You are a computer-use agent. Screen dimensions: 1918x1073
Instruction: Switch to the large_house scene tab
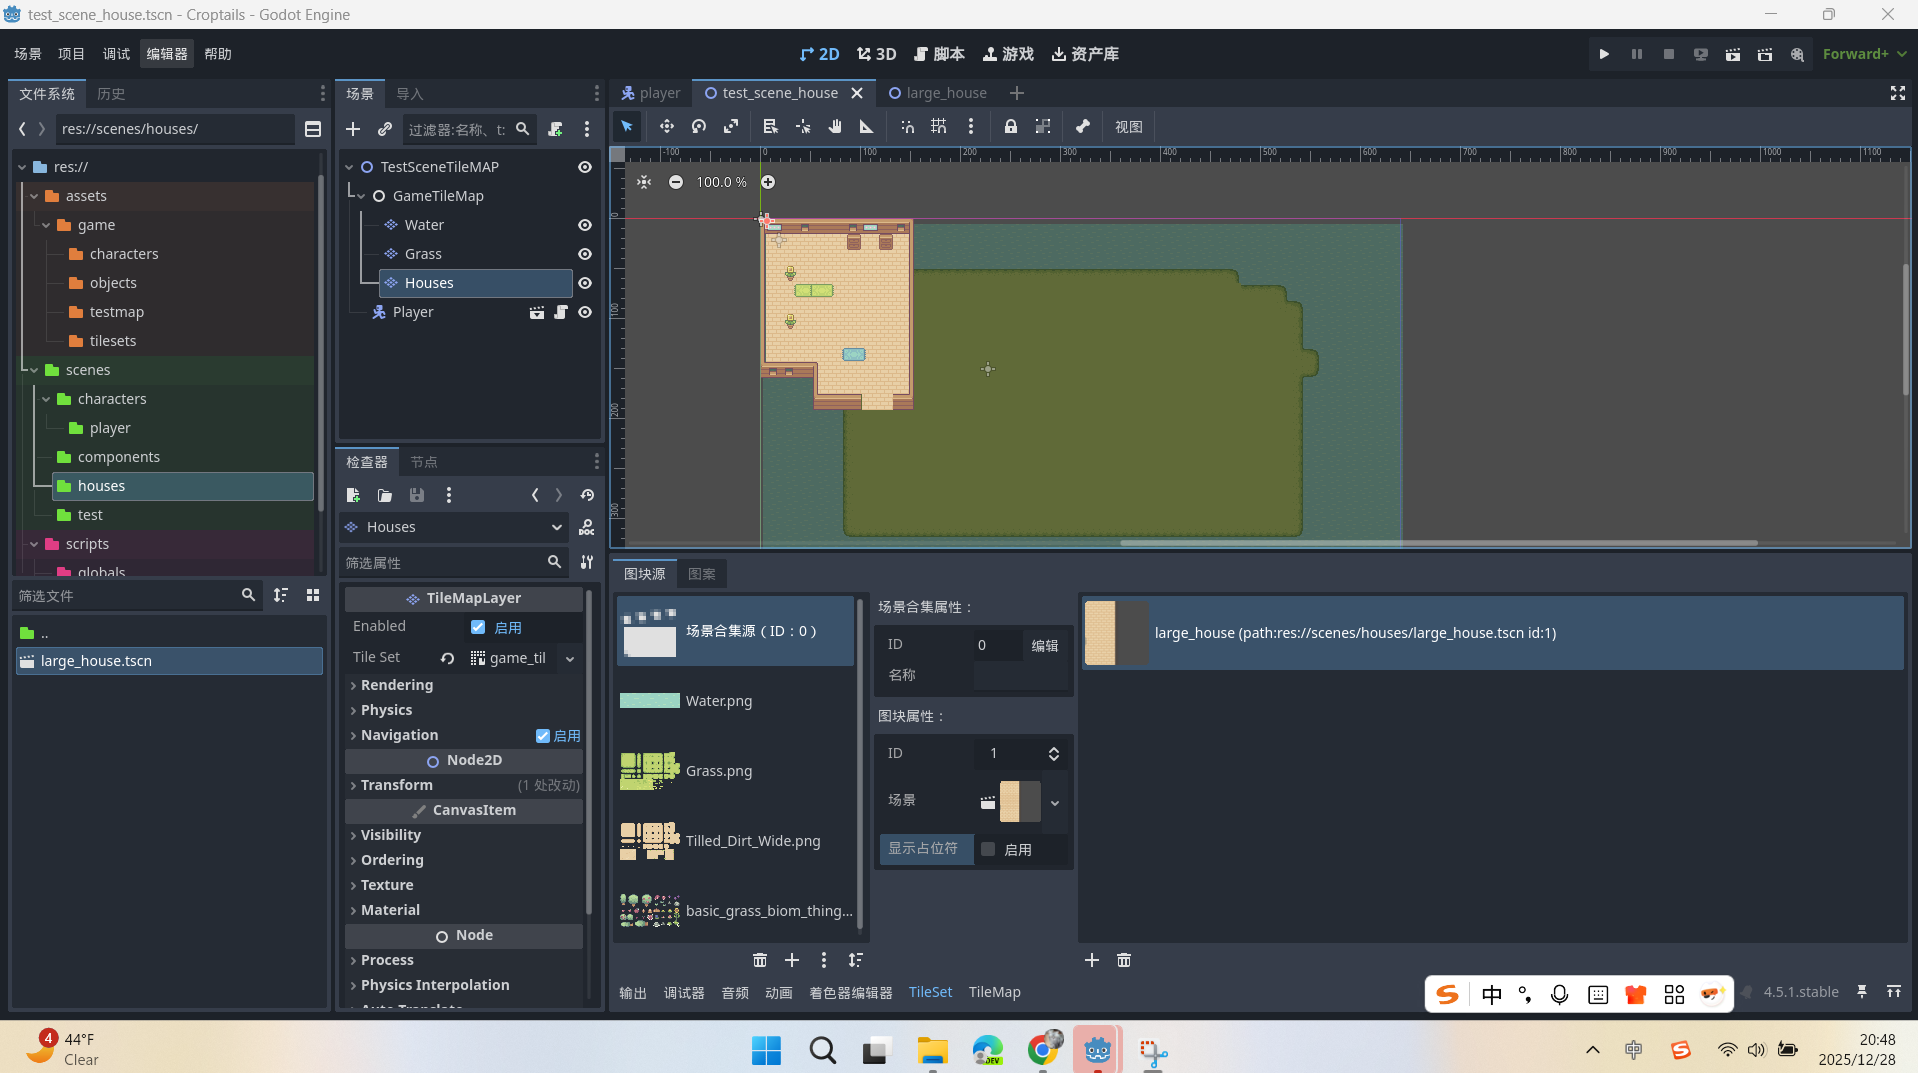click(945, 93)
